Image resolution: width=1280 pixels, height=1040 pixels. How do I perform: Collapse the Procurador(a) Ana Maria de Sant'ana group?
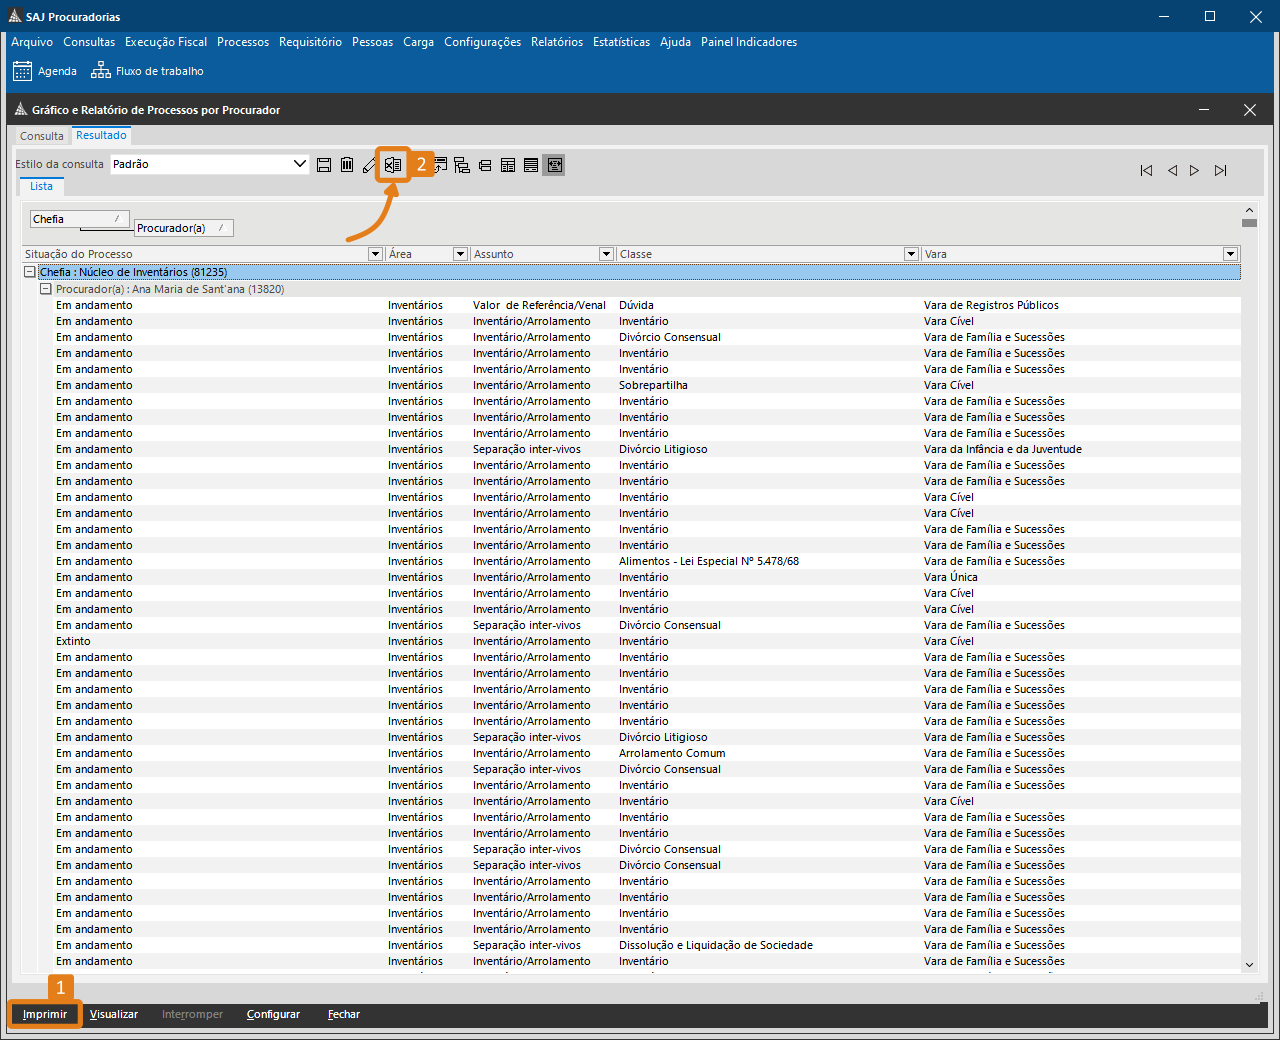click(45, 289)
